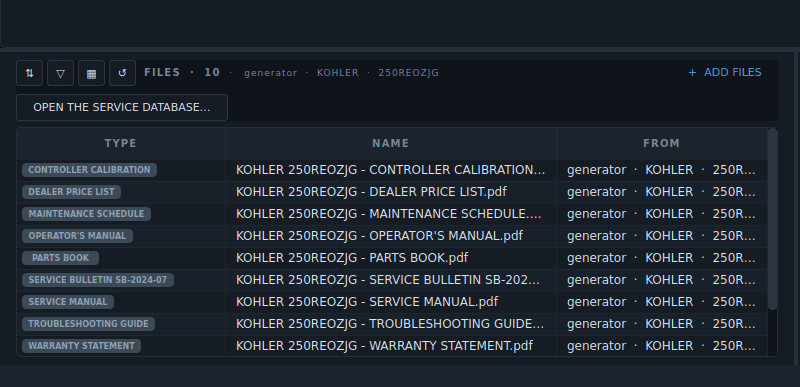Click the '250REOZJG' breadcrumb in files header
The height and width of the screenshot is (387, 800).
[409, 73]
